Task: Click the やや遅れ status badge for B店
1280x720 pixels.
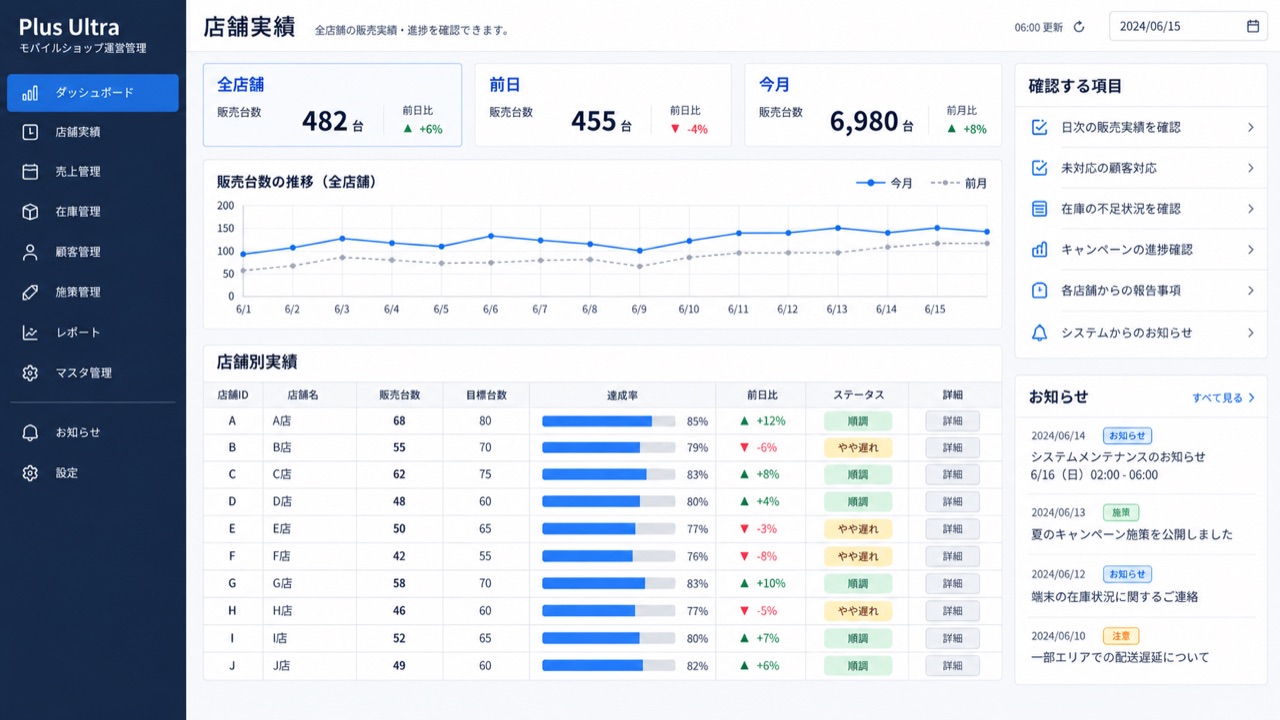Action: [858, 448]
